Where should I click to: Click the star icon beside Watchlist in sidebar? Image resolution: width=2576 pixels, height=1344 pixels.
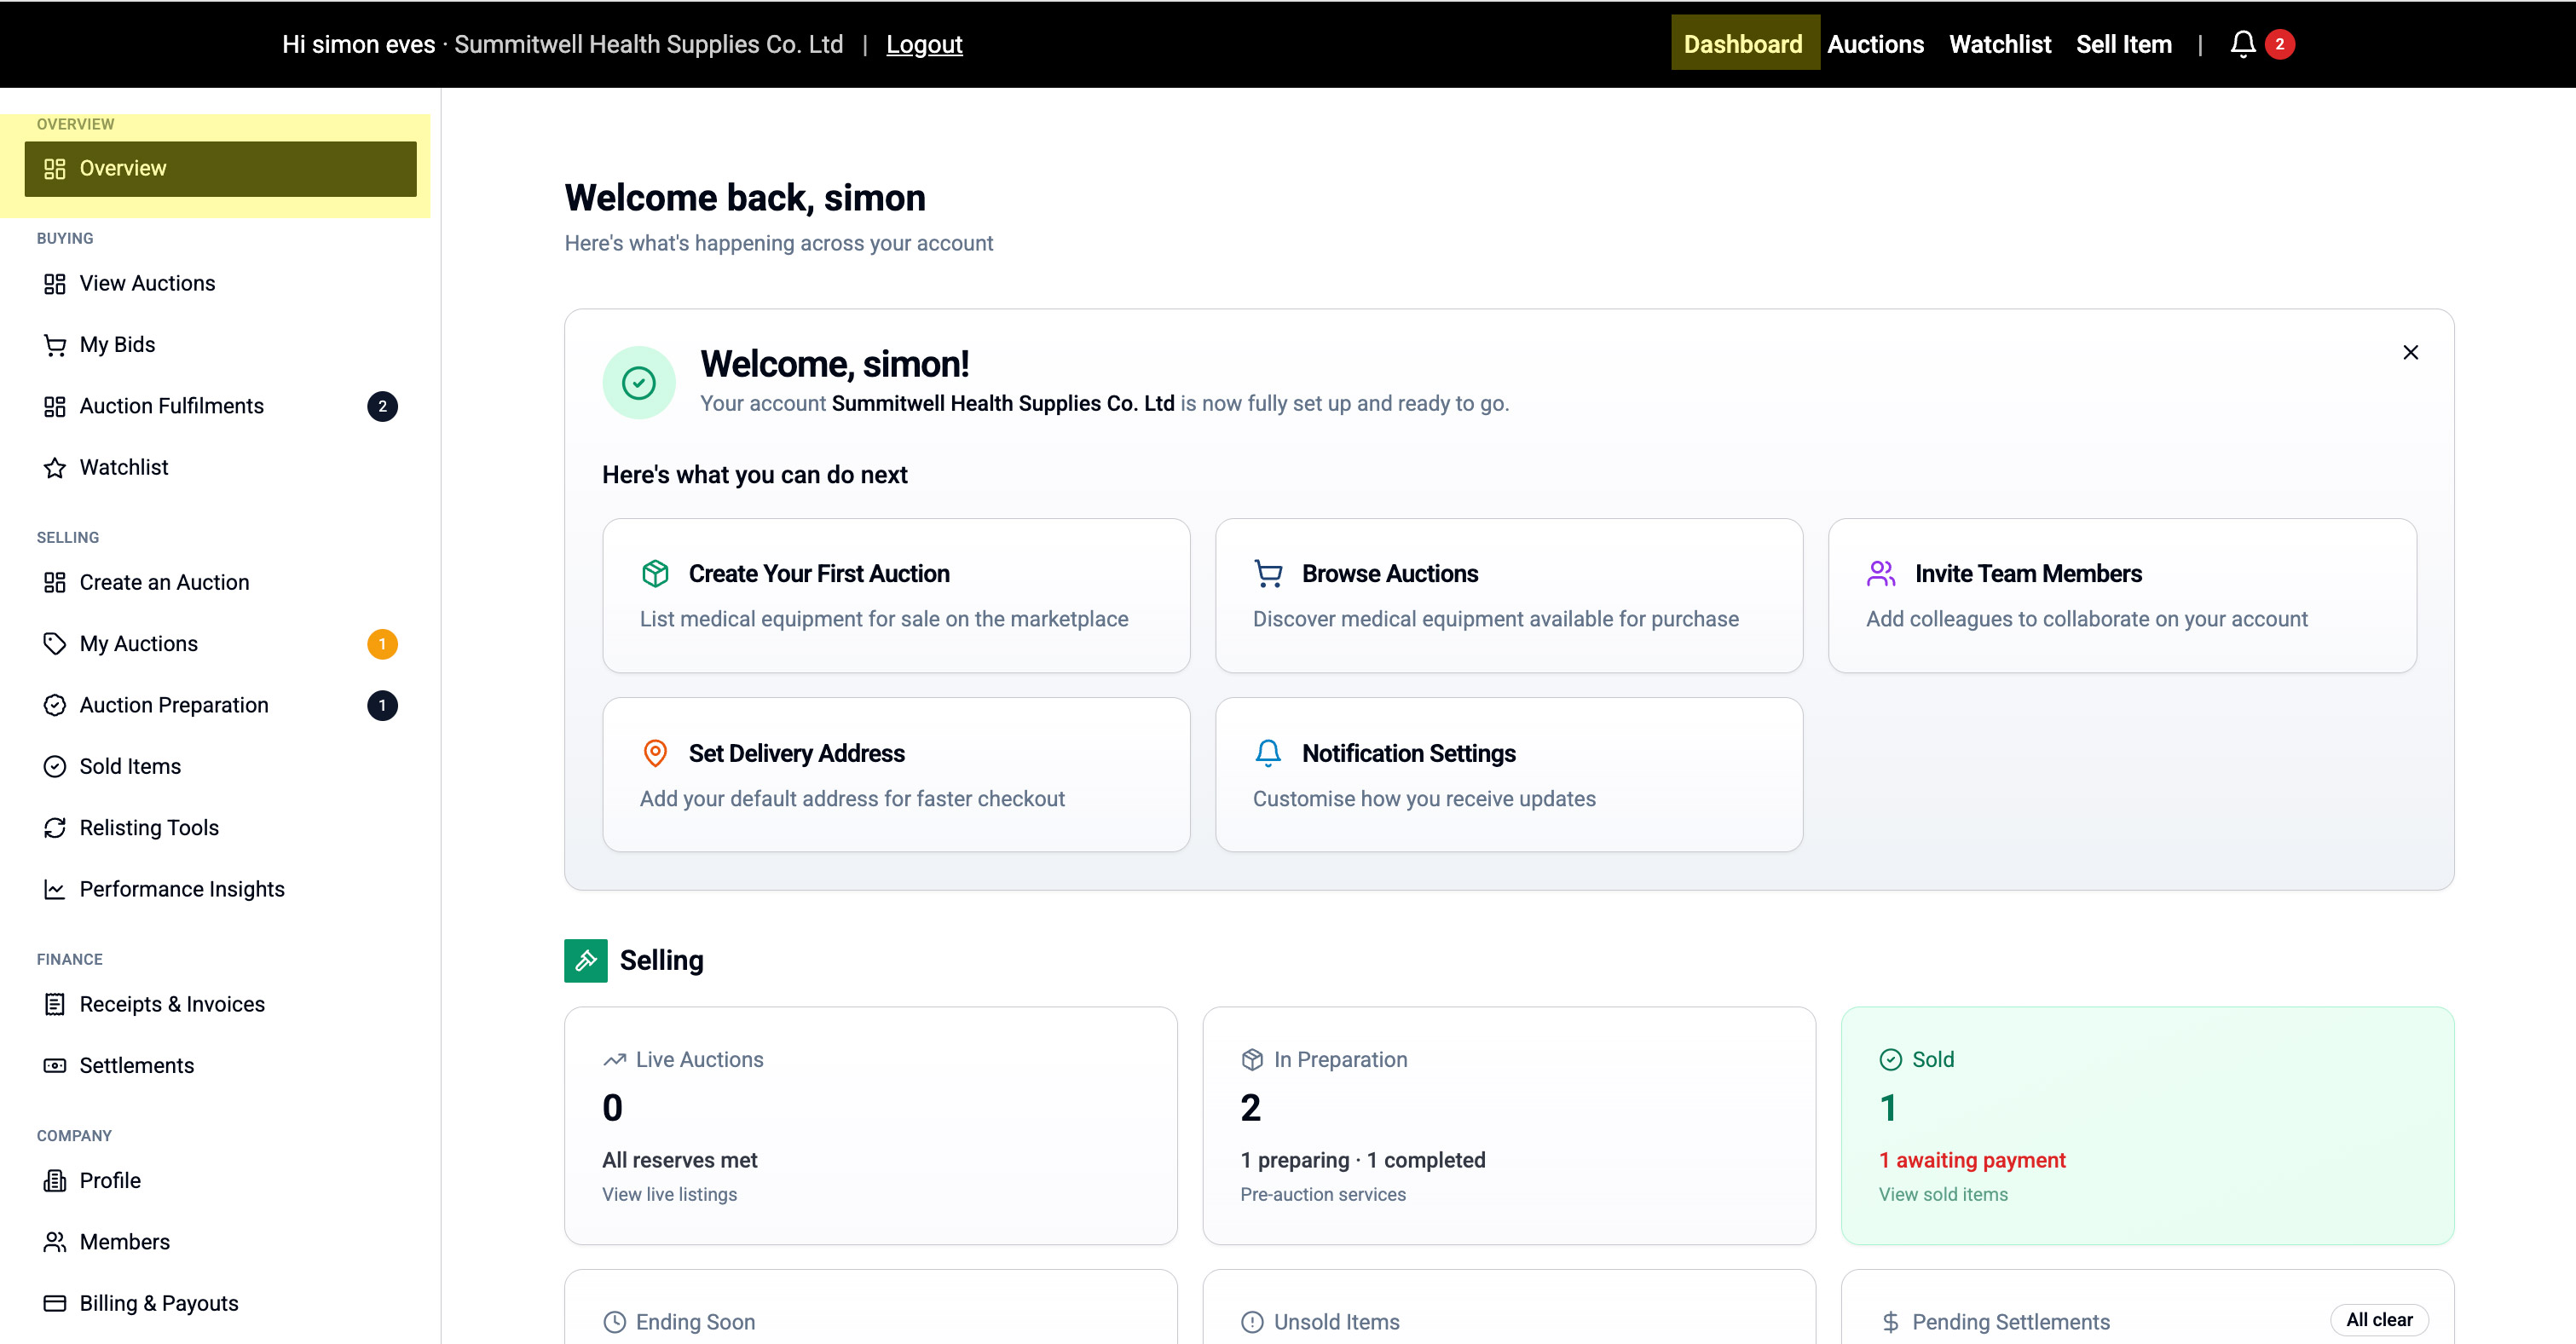click(x=55, y=468)
